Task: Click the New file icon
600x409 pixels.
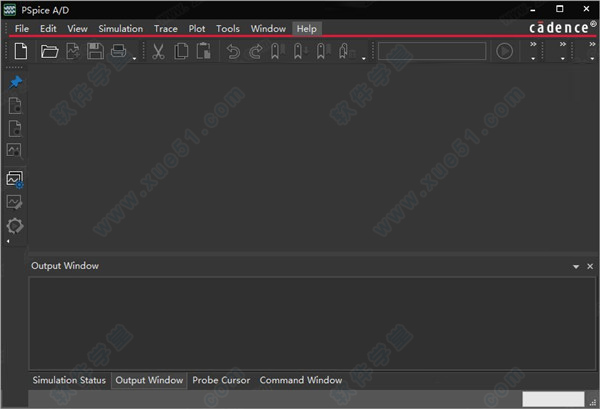Action: pyautogui.click(x=20, y=51)
